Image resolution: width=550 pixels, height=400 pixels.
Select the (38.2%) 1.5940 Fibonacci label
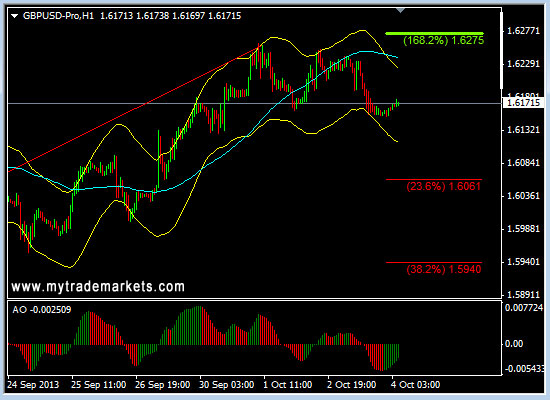coord(444,269)
